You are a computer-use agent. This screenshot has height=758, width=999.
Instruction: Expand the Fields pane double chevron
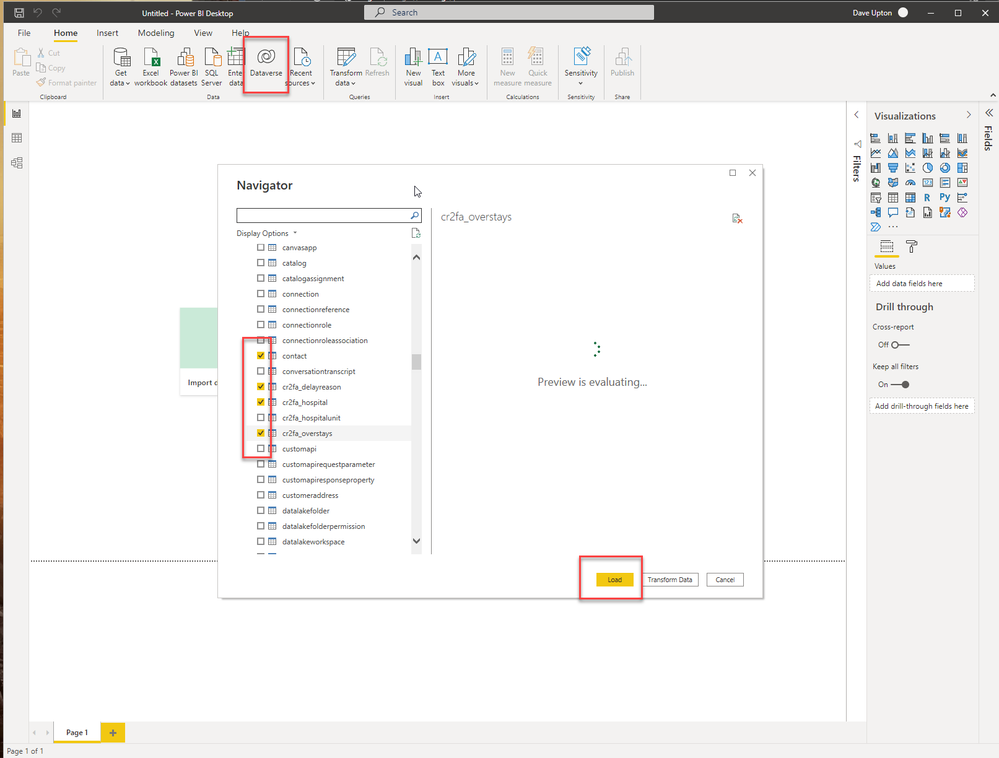pos(989,113)
